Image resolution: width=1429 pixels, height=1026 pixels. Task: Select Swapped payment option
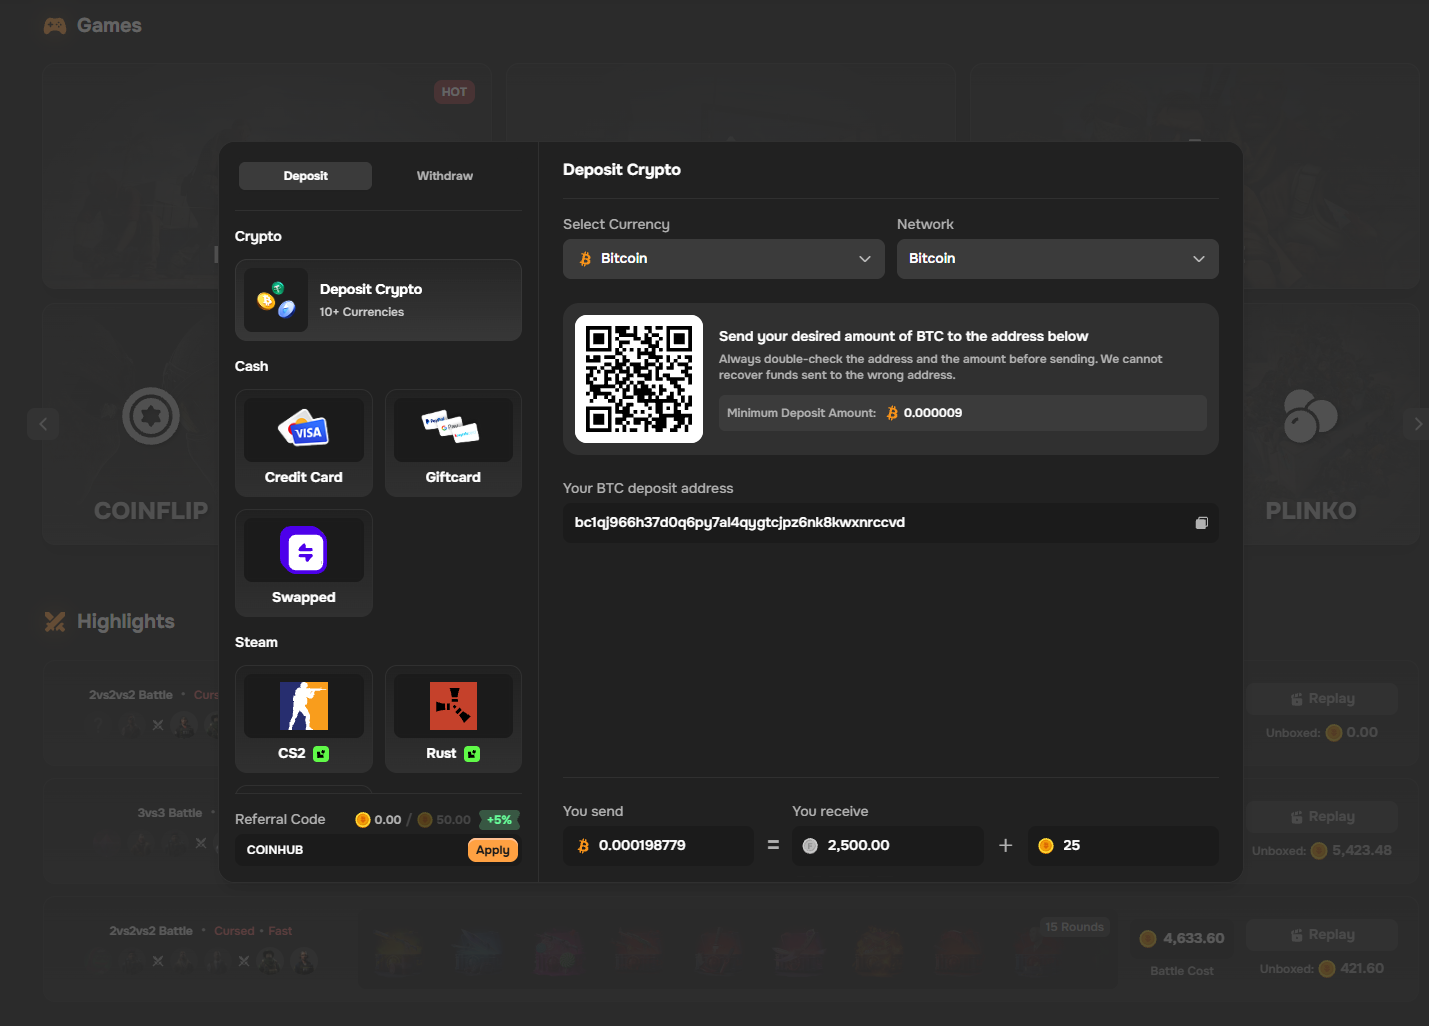coord(304,563)
